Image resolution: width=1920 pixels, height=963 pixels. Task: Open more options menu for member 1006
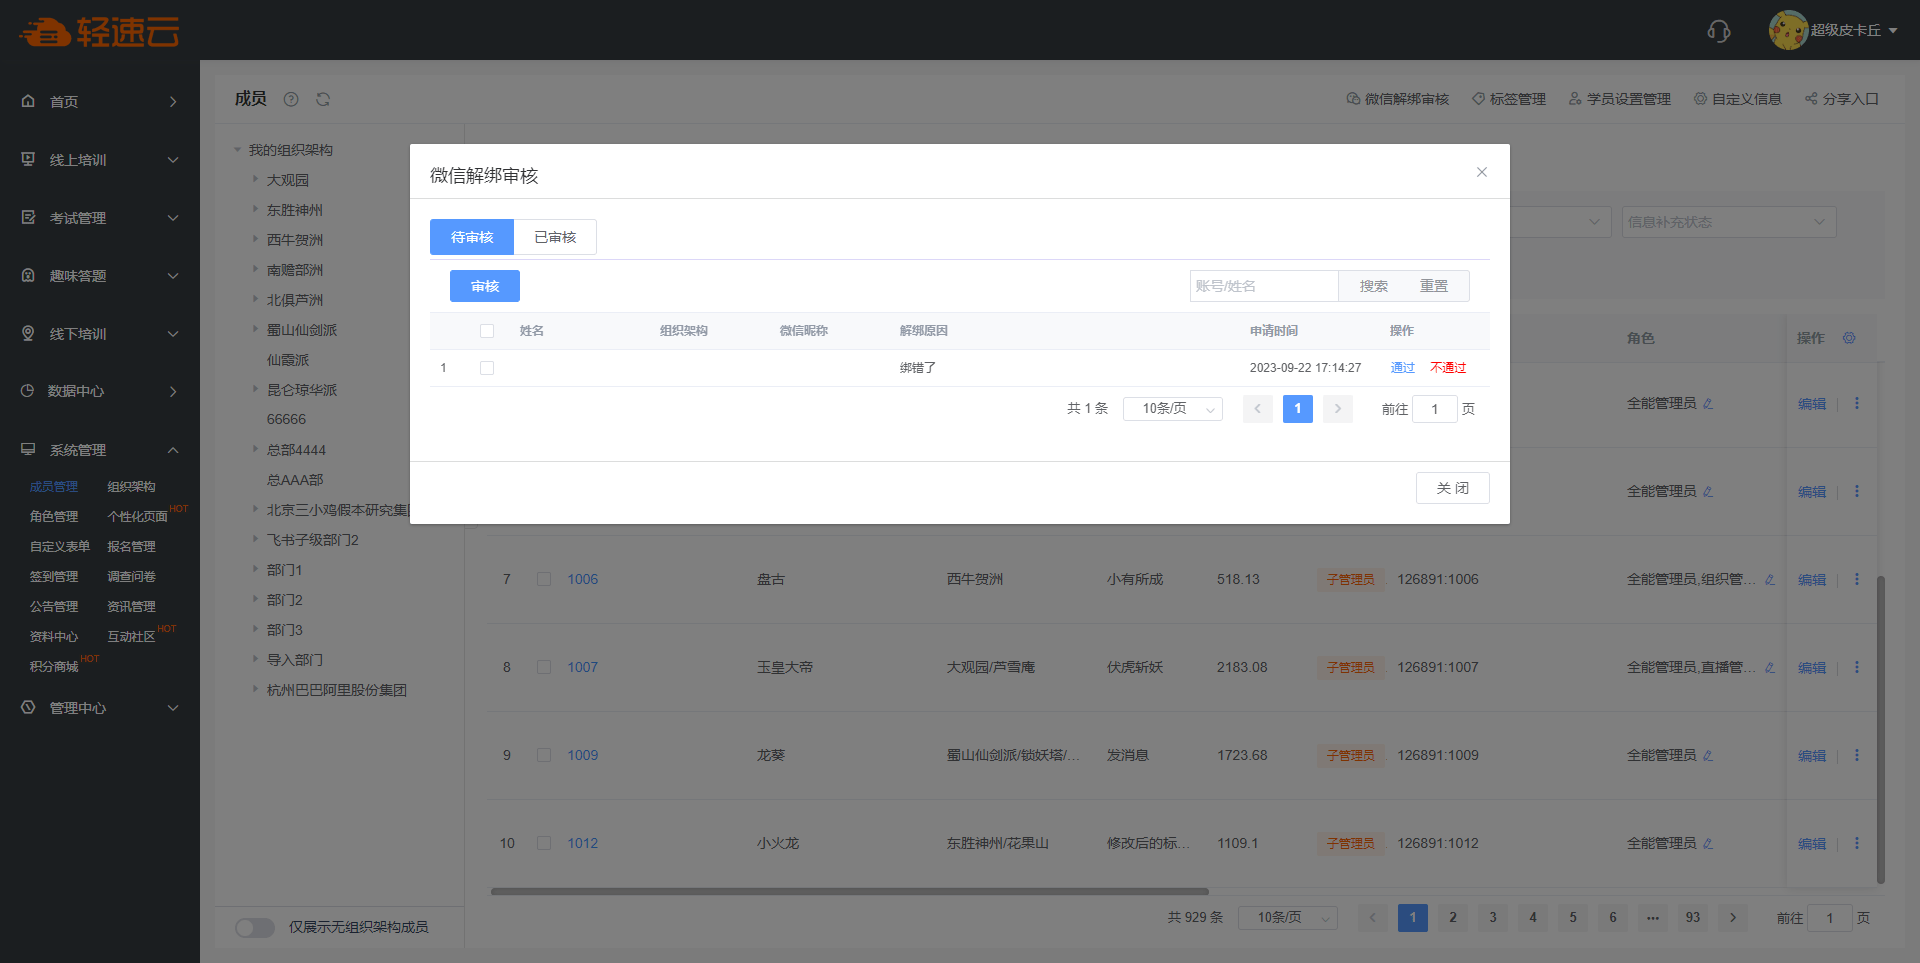tap(1857, 579)
